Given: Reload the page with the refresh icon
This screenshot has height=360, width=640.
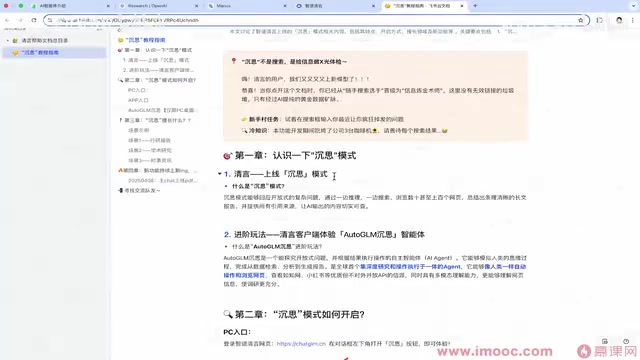Looking at the screenshot, I should (x=34, y=20).
